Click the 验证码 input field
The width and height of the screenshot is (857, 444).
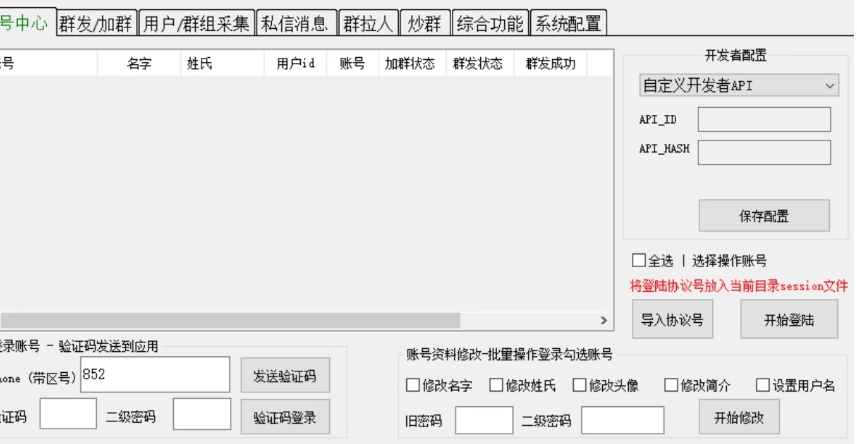68,414
